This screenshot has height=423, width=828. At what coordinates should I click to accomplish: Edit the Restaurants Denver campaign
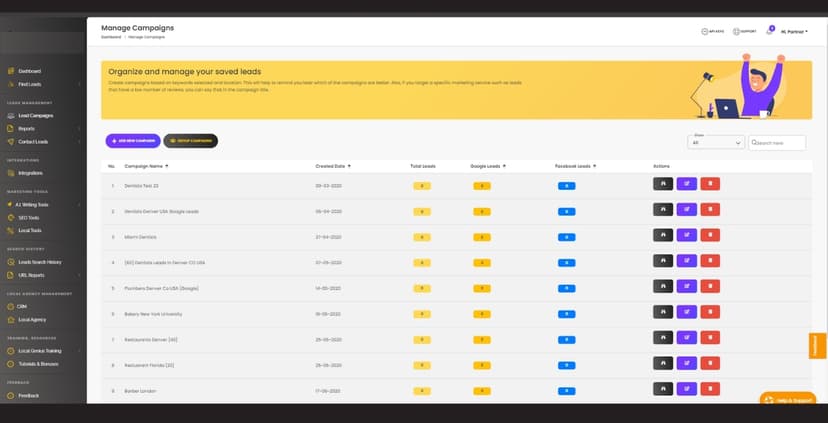pos(686,337)
